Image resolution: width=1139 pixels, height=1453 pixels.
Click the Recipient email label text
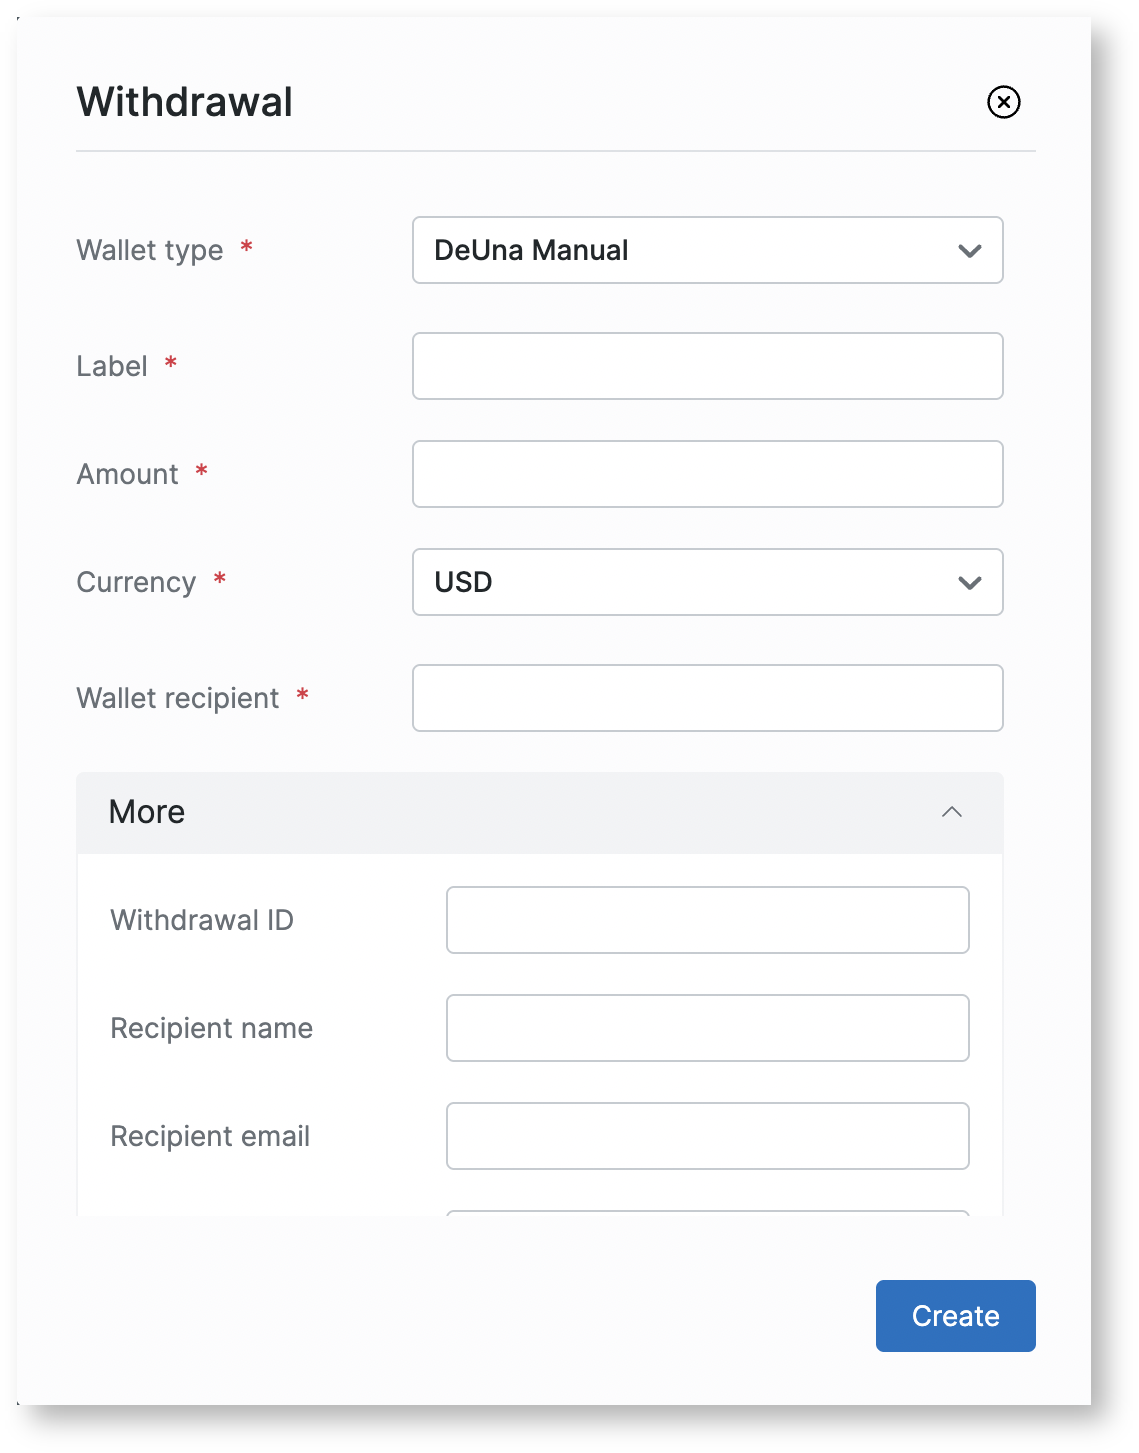210,1136
